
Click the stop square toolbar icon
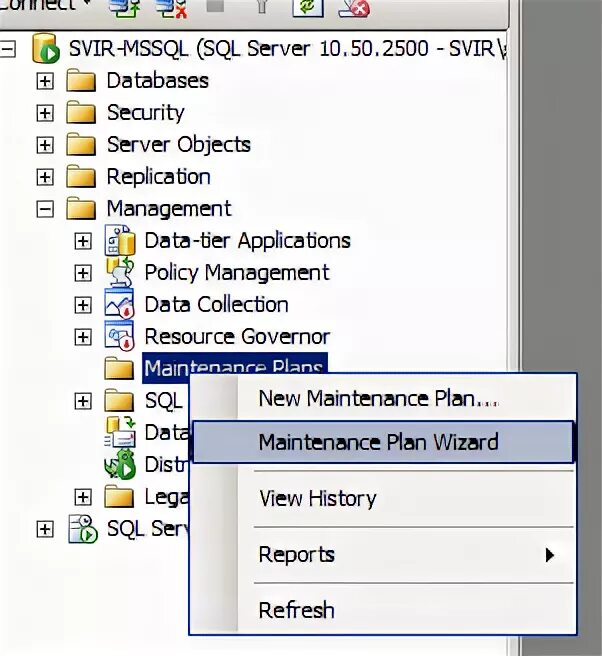point(215,5)
